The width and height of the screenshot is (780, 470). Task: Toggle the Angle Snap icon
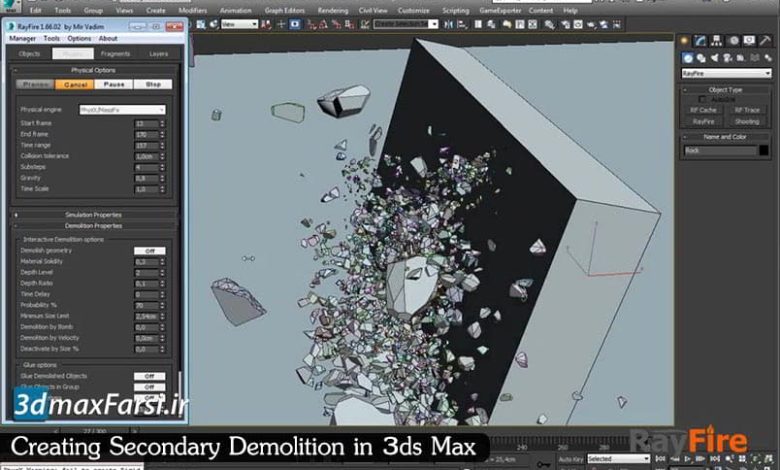pyautogui.click(x=323, y=24)
